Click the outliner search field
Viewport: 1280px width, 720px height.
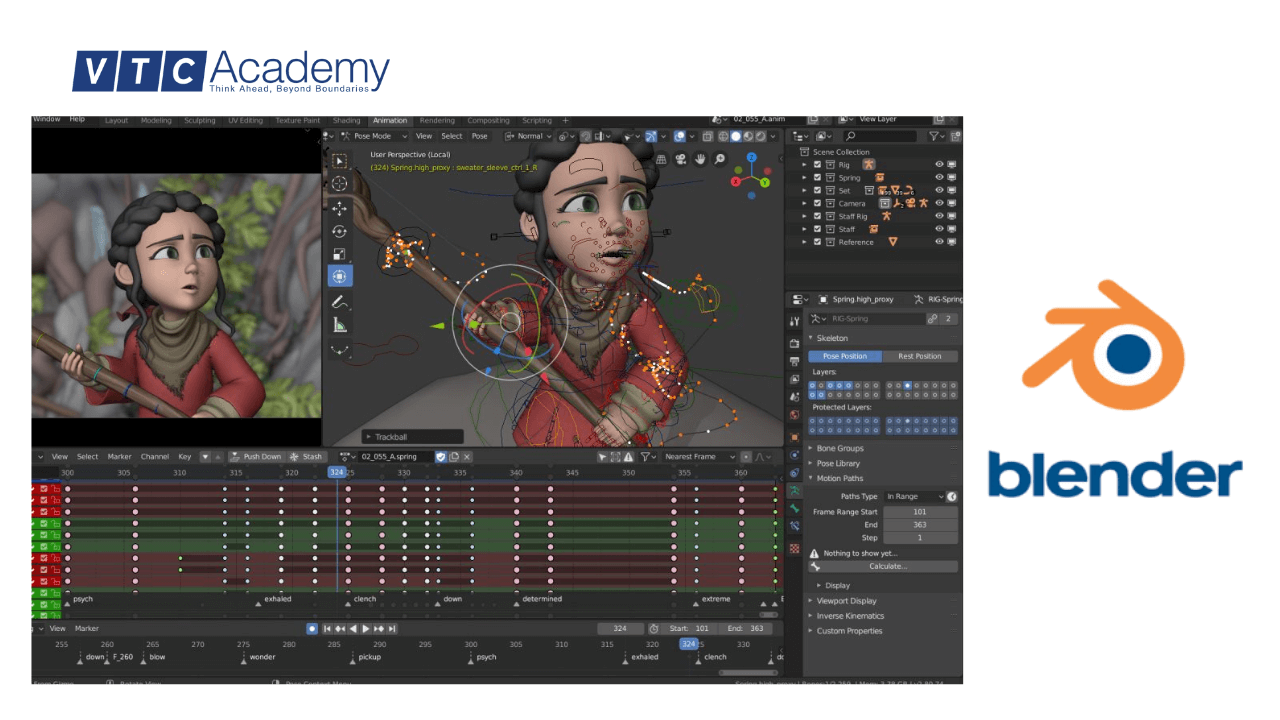[880, 136]
